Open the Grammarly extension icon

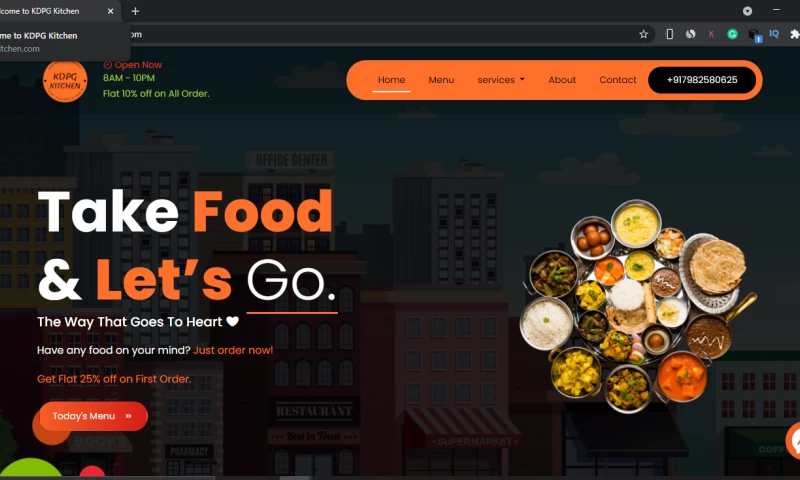tap(732, 34)
